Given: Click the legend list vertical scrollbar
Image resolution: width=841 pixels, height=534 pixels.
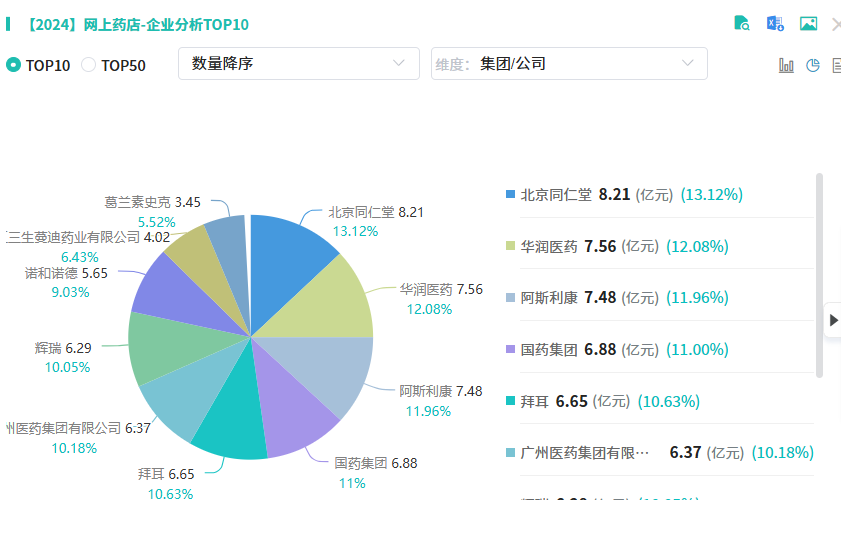Looking at the screenshot, I should click(x=820, y=275).
